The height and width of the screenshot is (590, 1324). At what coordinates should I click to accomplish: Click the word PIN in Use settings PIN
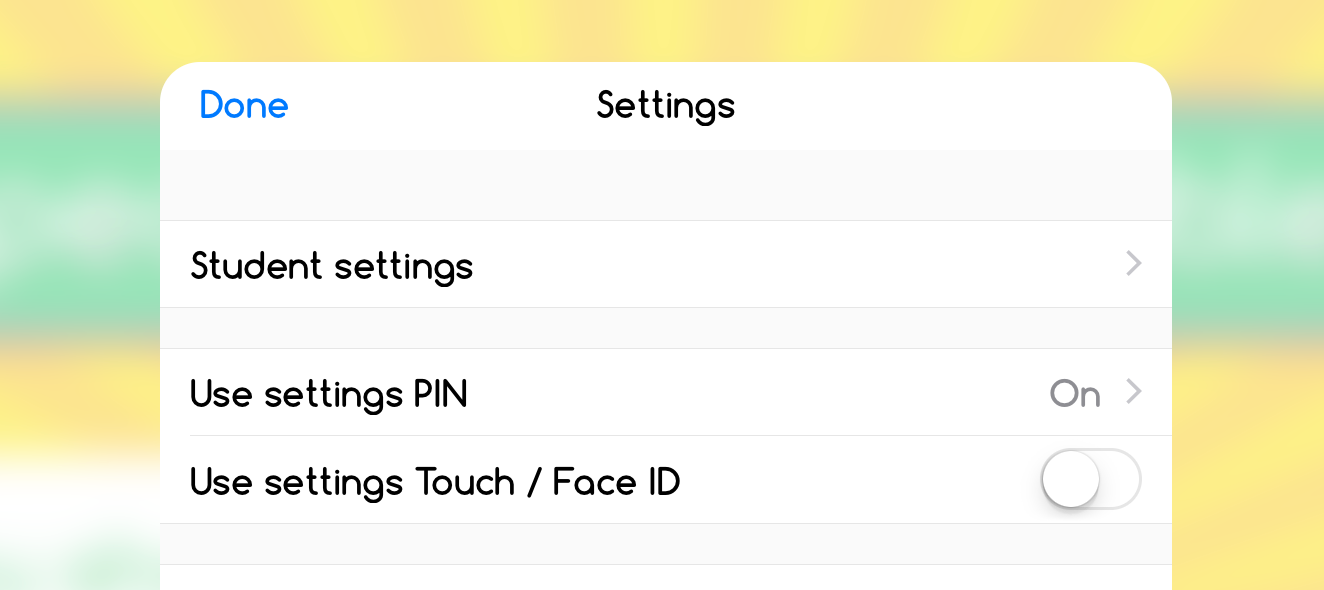click(440, 394)
